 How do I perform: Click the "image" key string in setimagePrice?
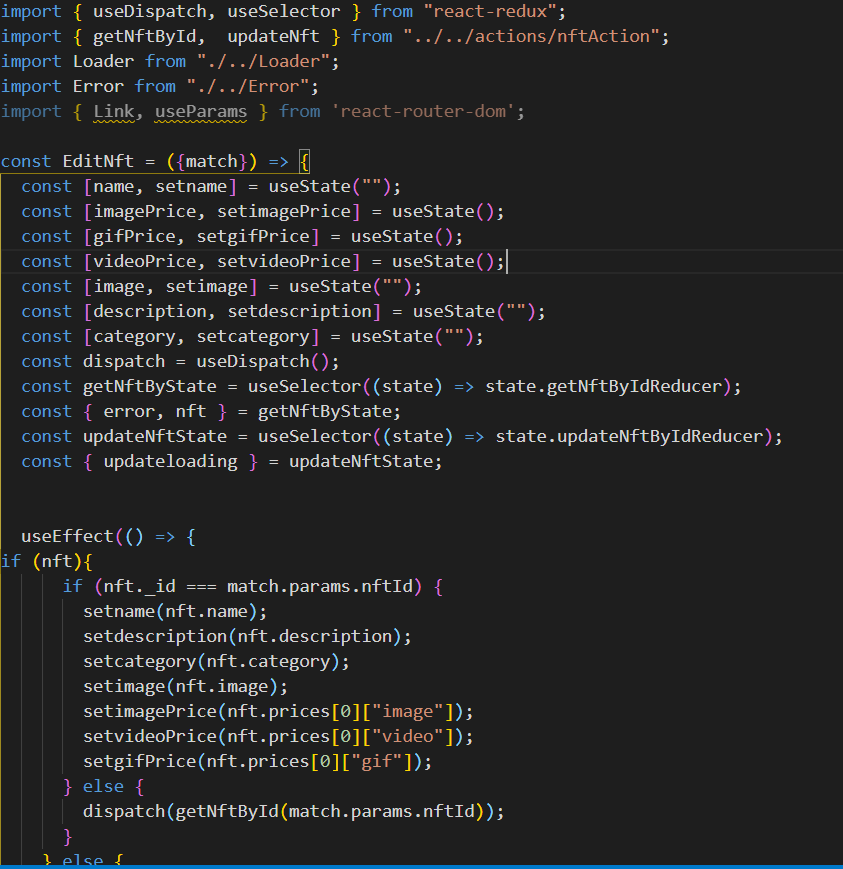(407, 712)
